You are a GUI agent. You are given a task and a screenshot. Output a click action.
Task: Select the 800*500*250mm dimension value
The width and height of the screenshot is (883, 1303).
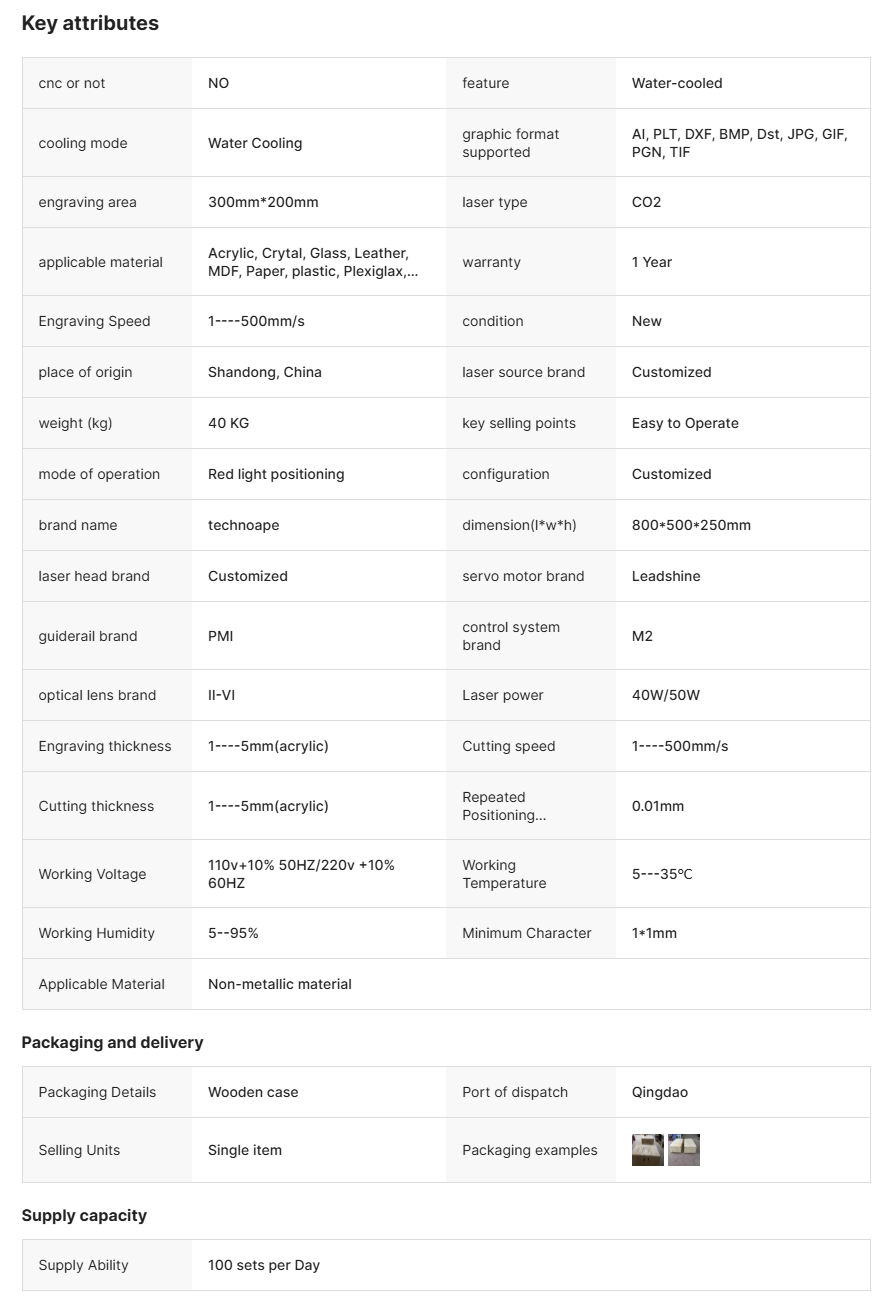[x=691, y=525]
